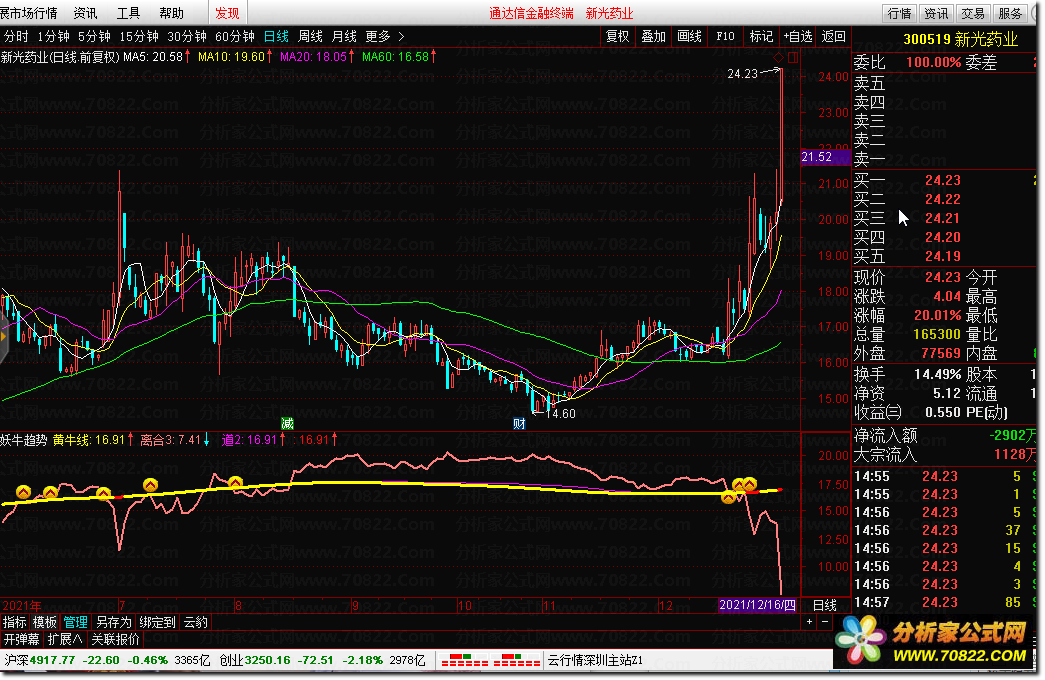Click the 买一 price 24.23
Screen dimensions: 1045x680
coord(942,180)
